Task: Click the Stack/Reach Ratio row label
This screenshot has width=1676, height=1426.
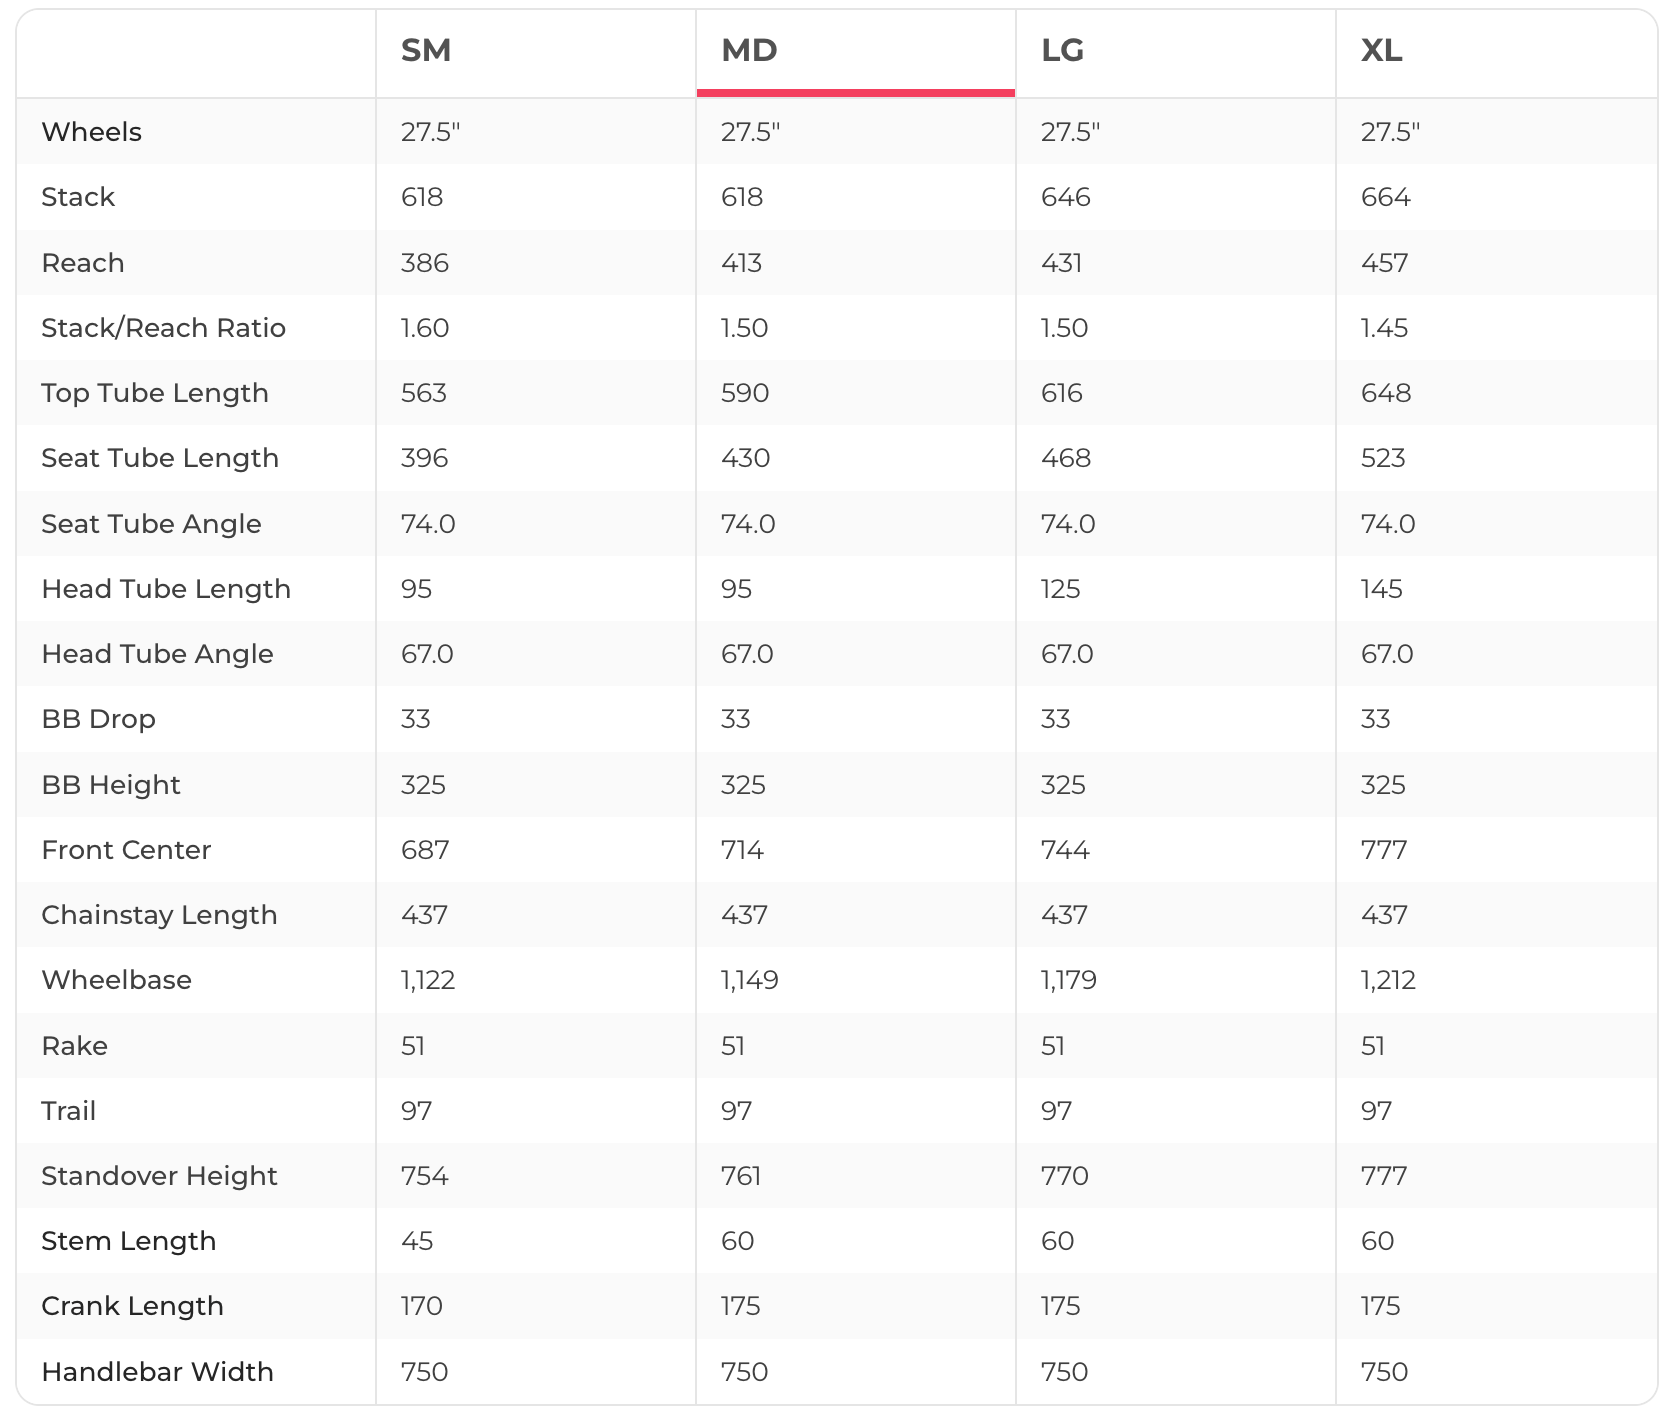Action: pos(163,328)
